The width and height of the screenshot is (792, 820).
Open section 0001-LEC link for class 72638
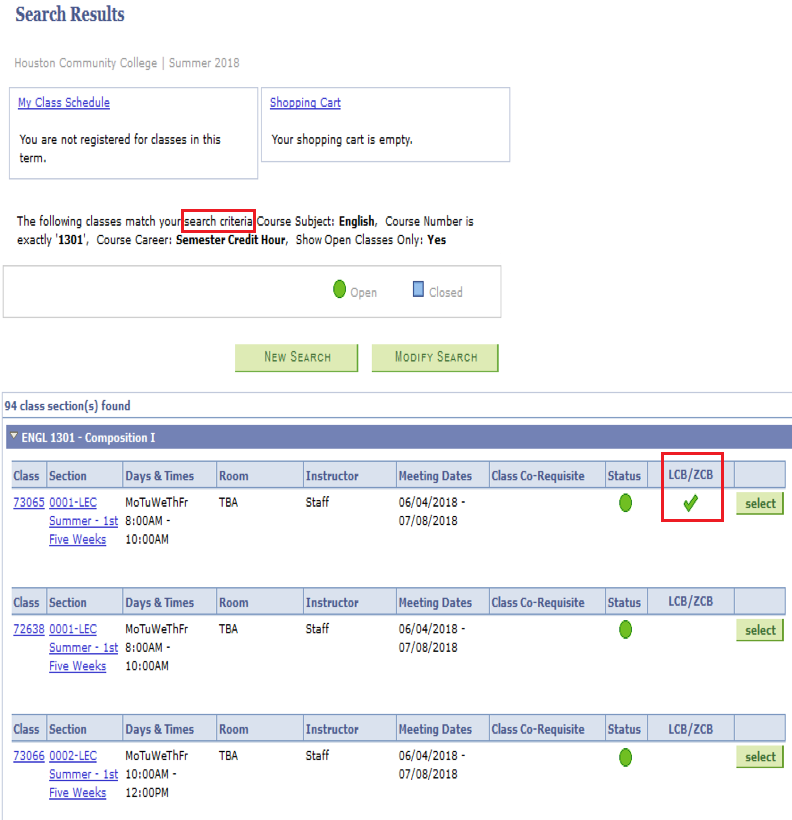pyautogui.click(x=73, y=629)
